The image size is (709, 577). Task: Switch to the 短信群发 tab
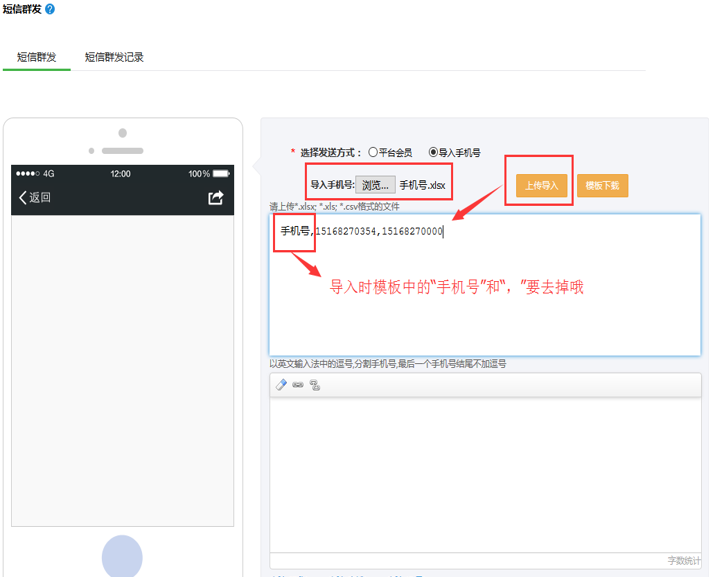click(36, 57)
